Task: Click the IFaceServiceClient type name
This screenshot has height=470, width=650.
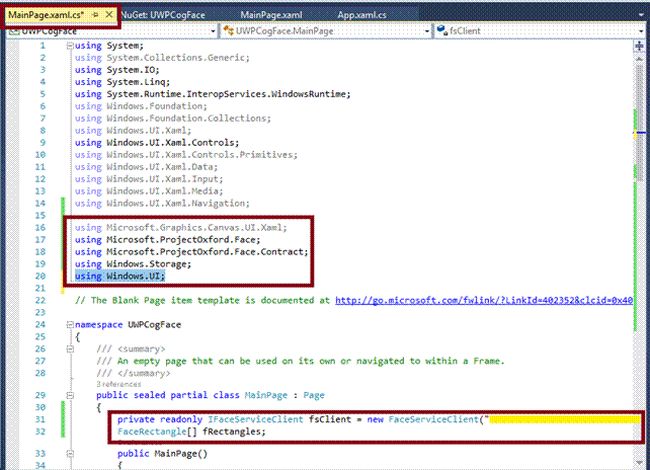Action: point(255,419)
